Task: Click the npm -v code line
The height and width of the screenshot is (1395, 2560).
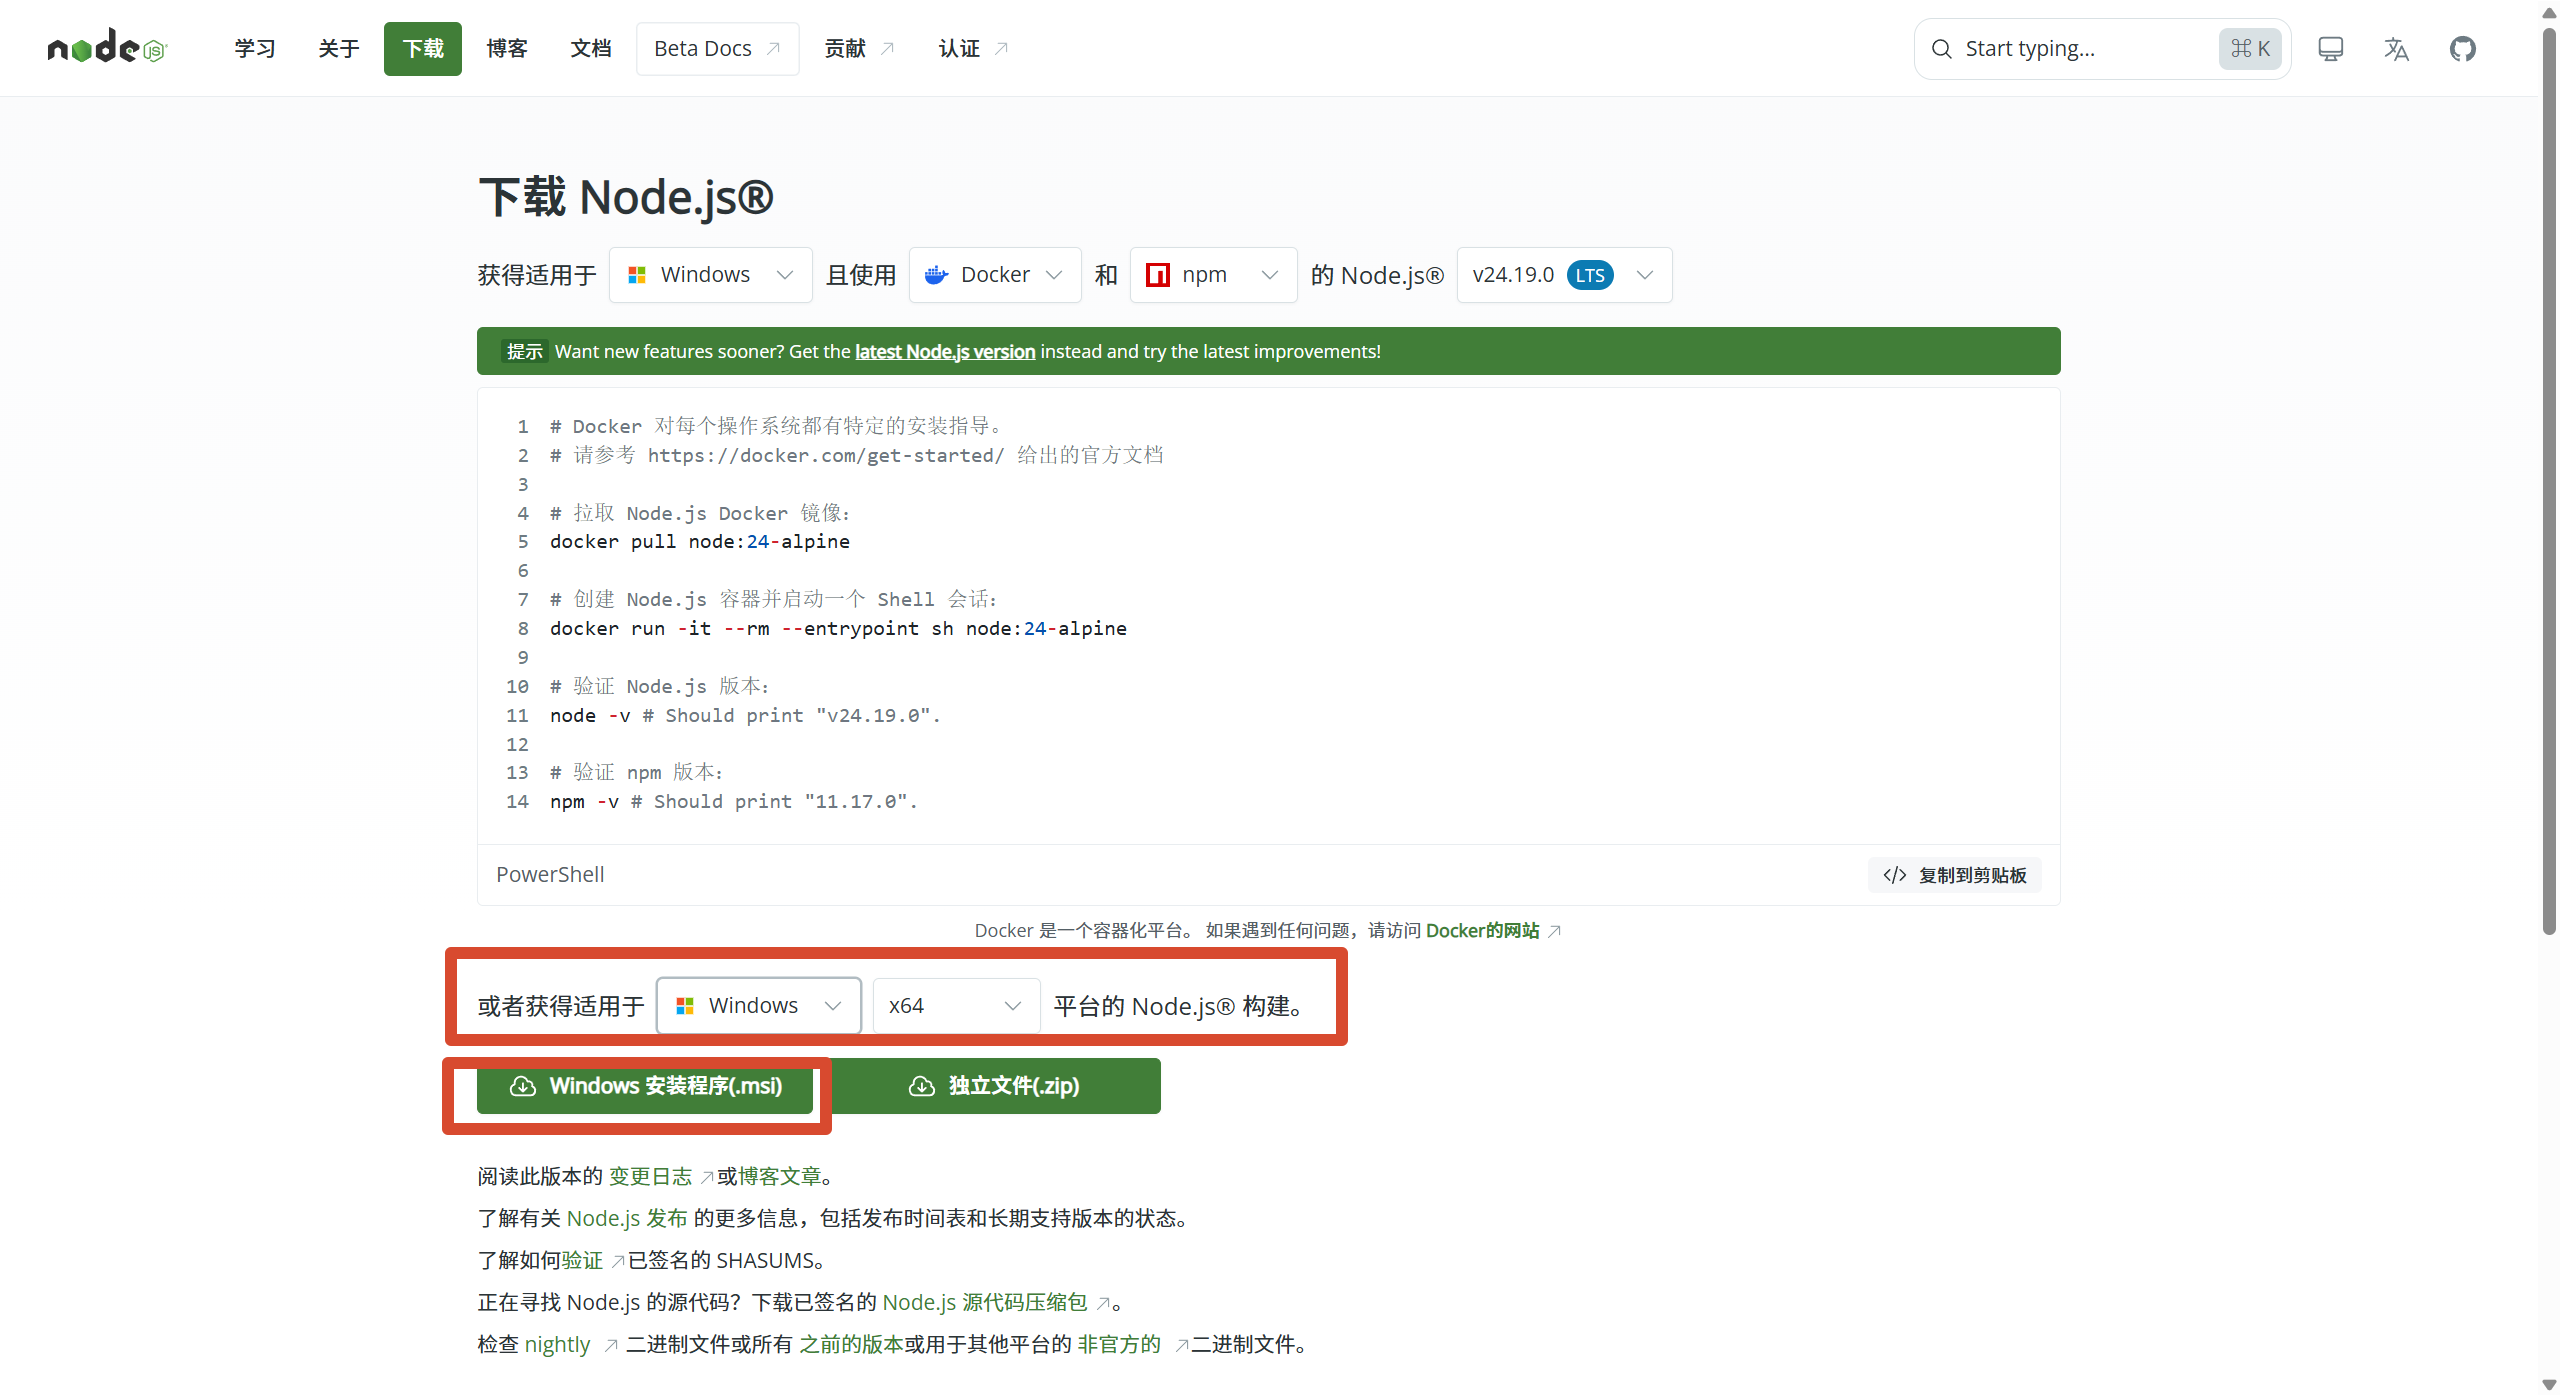Action: tap(733, 802)
